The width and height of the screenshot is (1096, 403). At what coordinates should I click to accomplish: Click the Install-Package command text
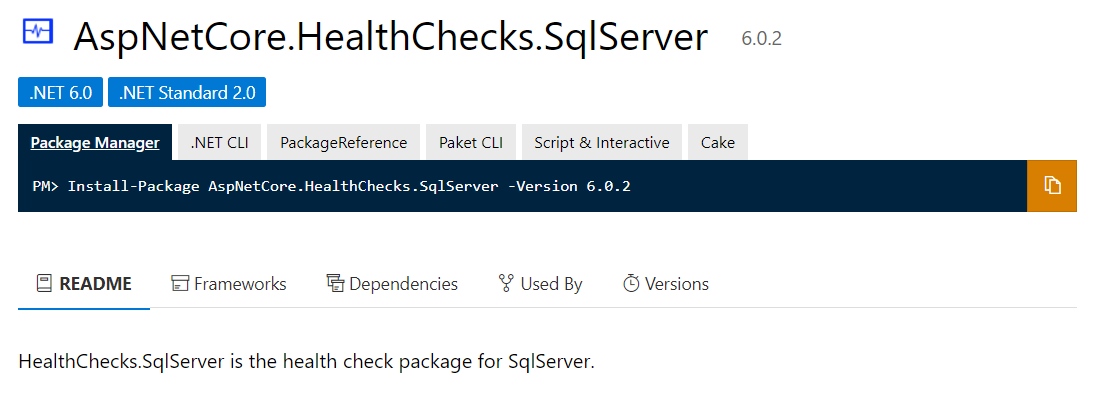[x=349, y=186]
